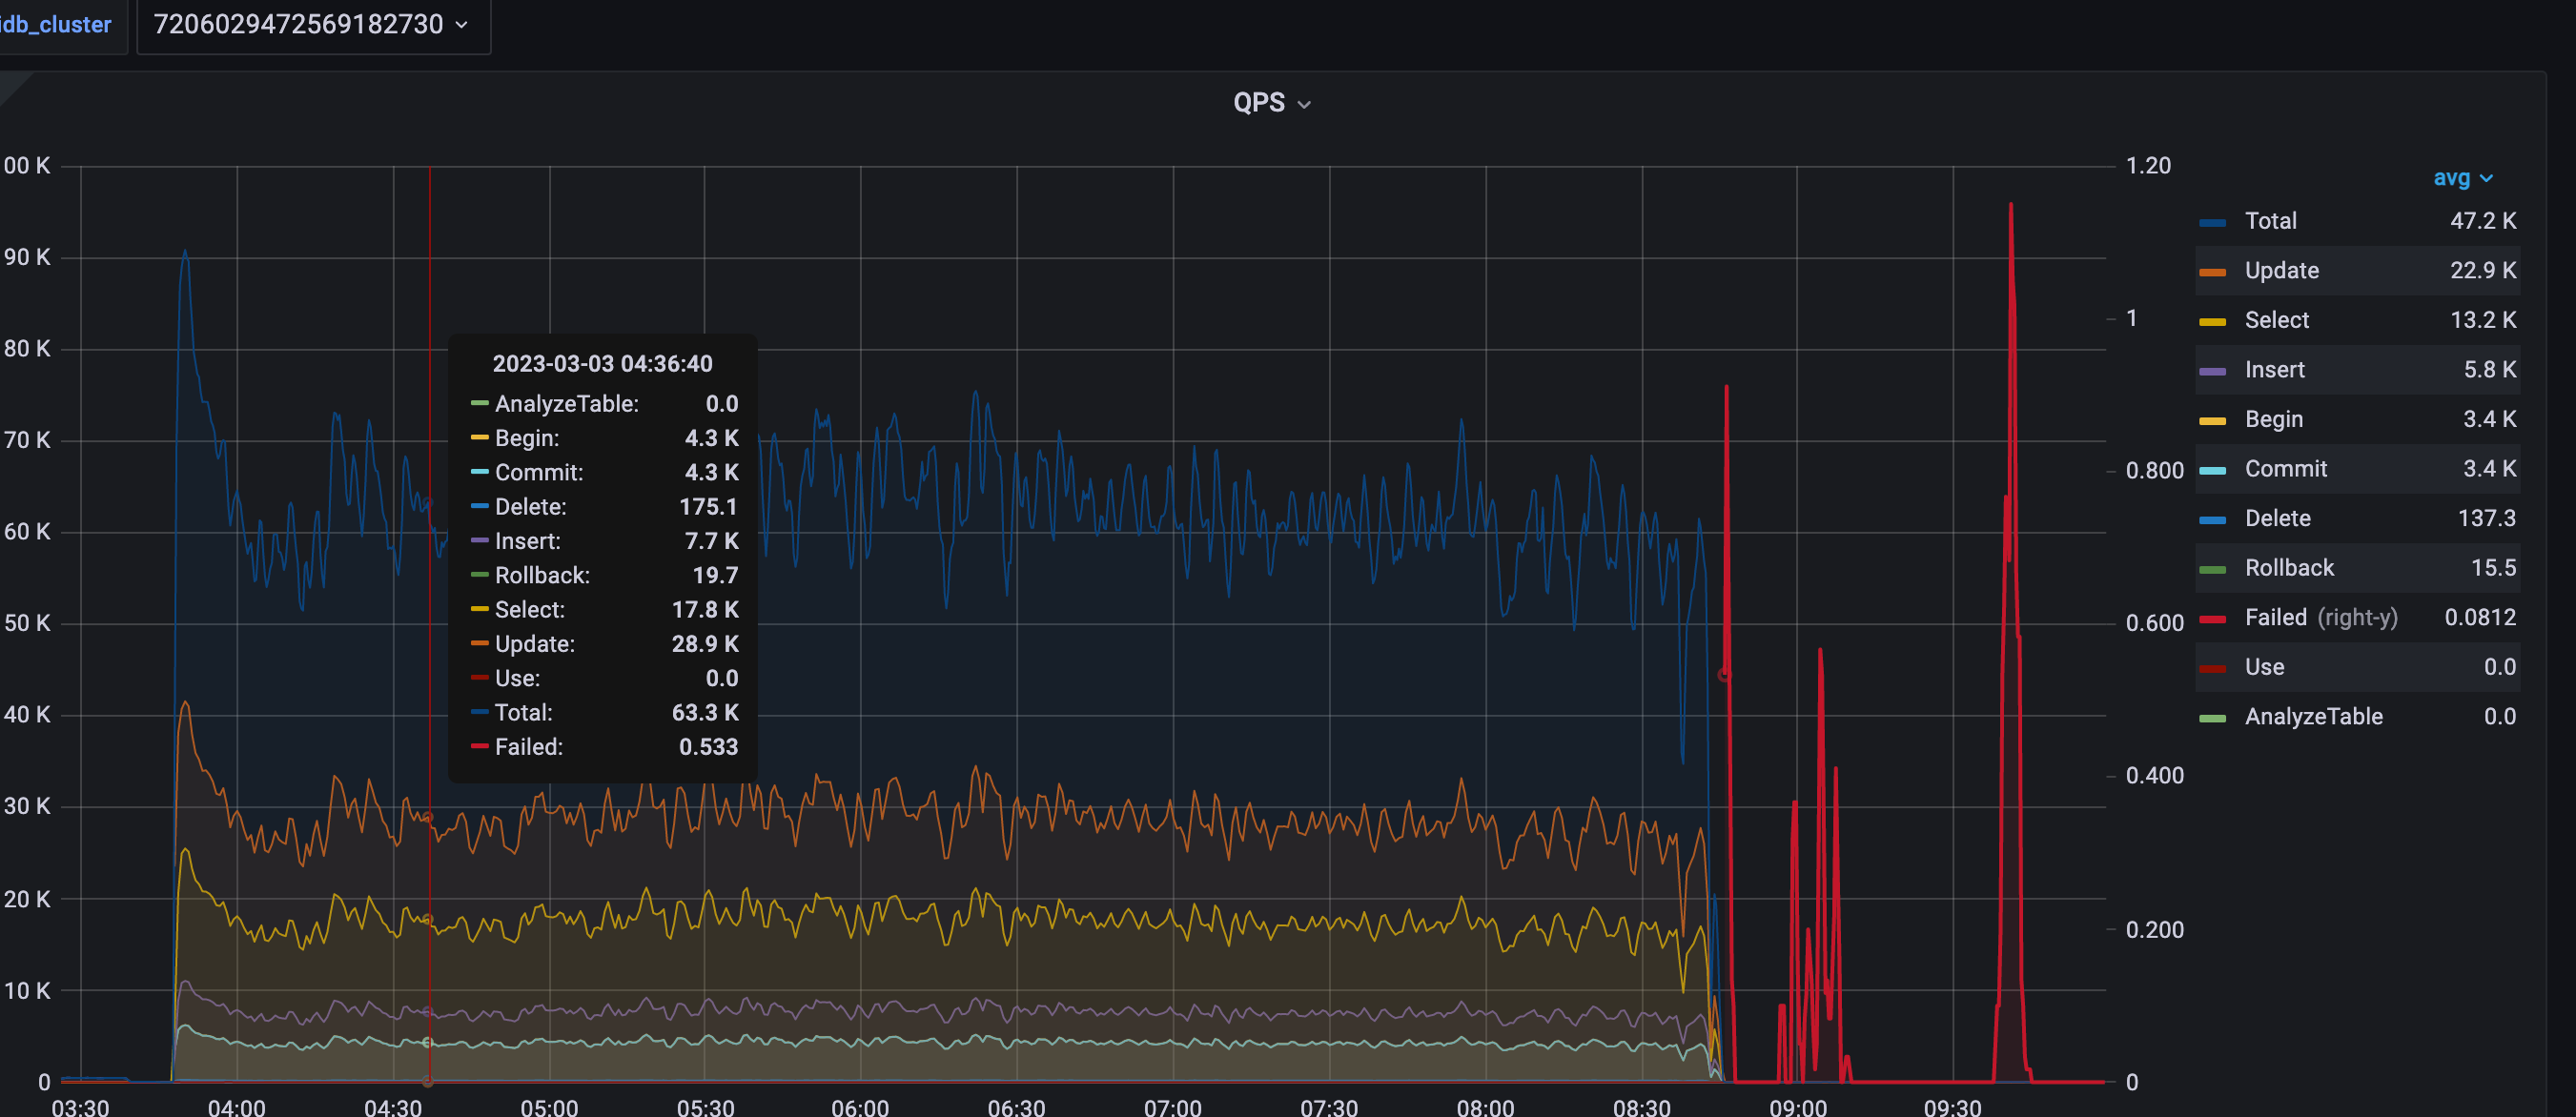Toggle the Commit series on or off
Screen dimensions: 2576x1117
(x=2287, y=468)
